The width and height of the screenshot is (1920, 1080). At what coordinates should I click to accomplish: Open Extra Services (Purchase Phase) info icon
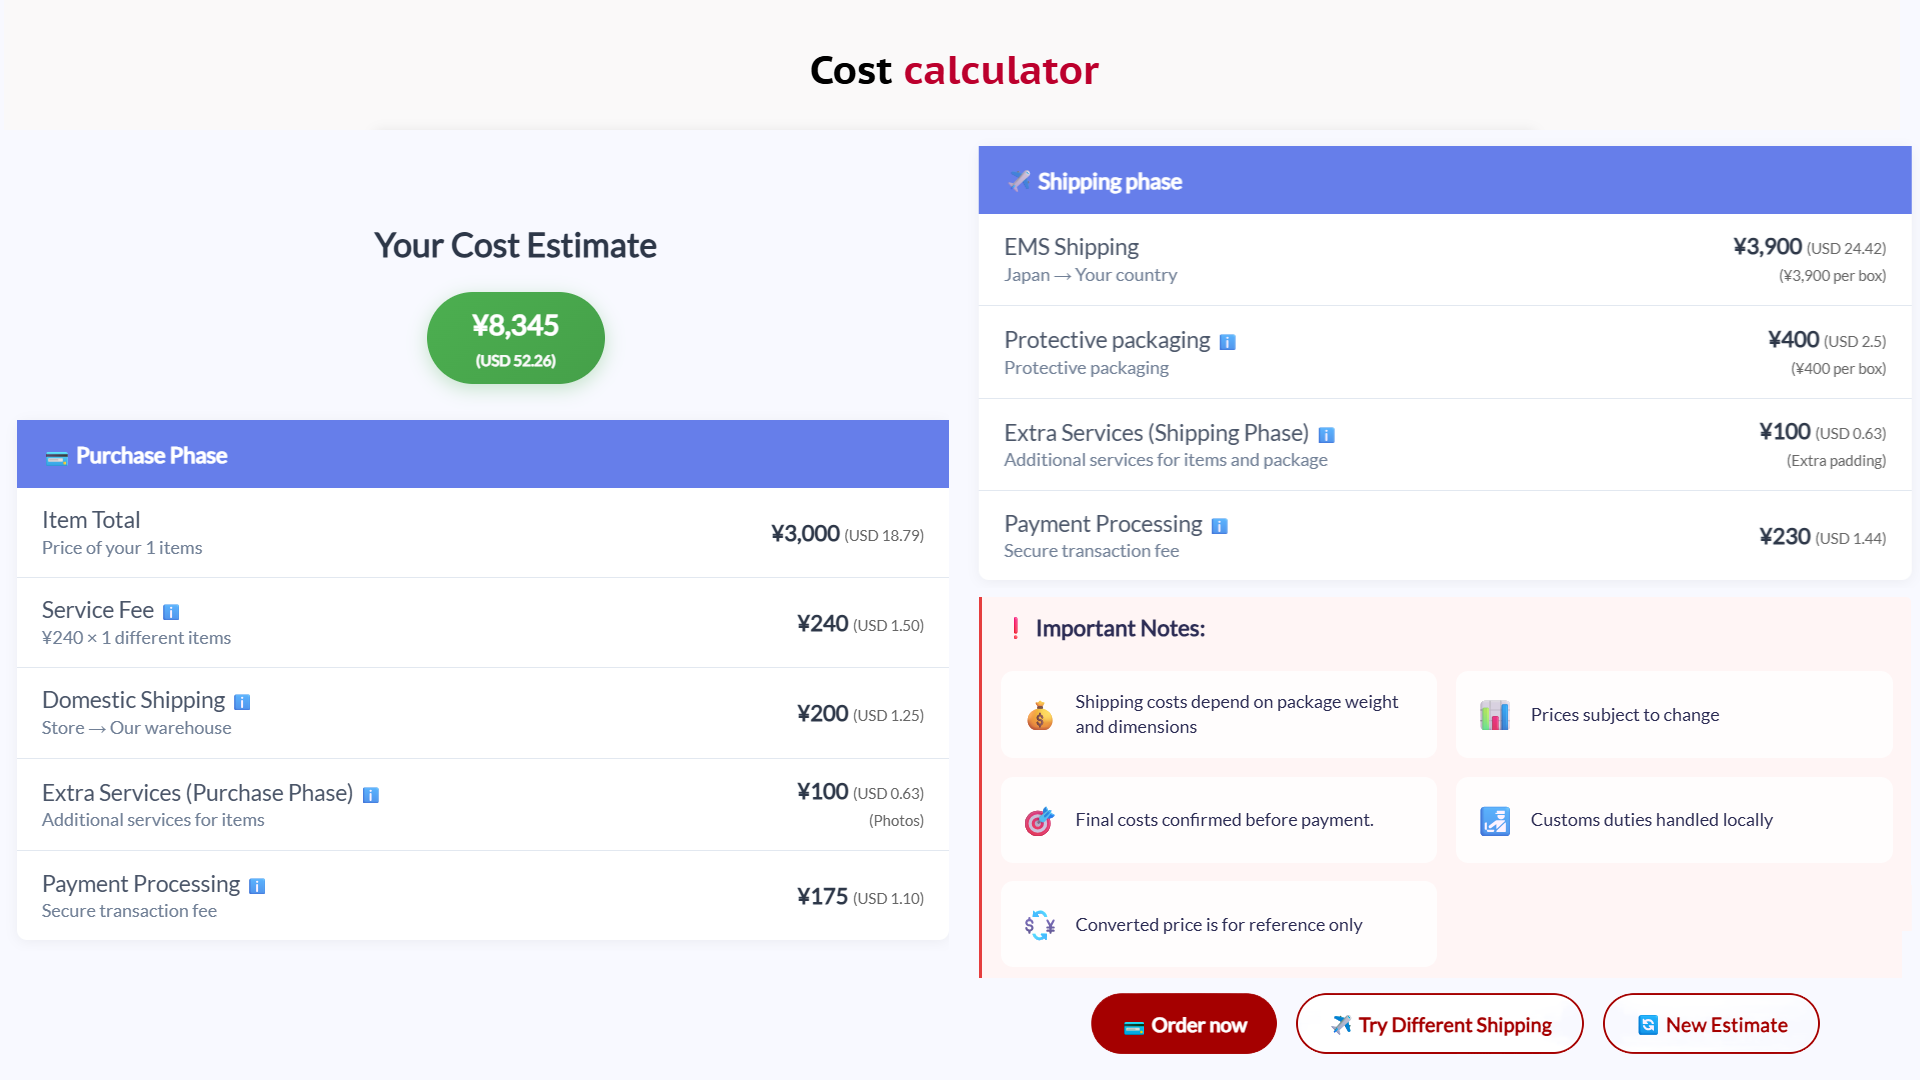pos(371,794)
